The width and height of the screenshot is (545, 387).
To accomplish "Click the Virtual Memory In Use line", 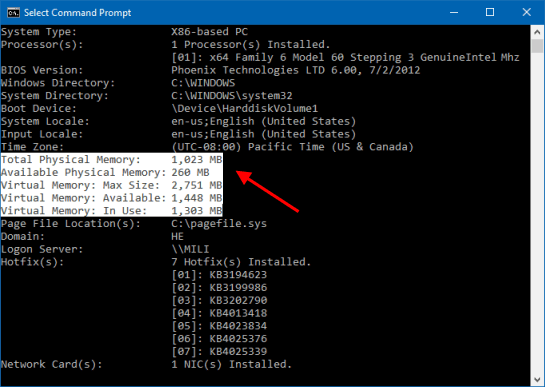I will [x=111, y=211].
